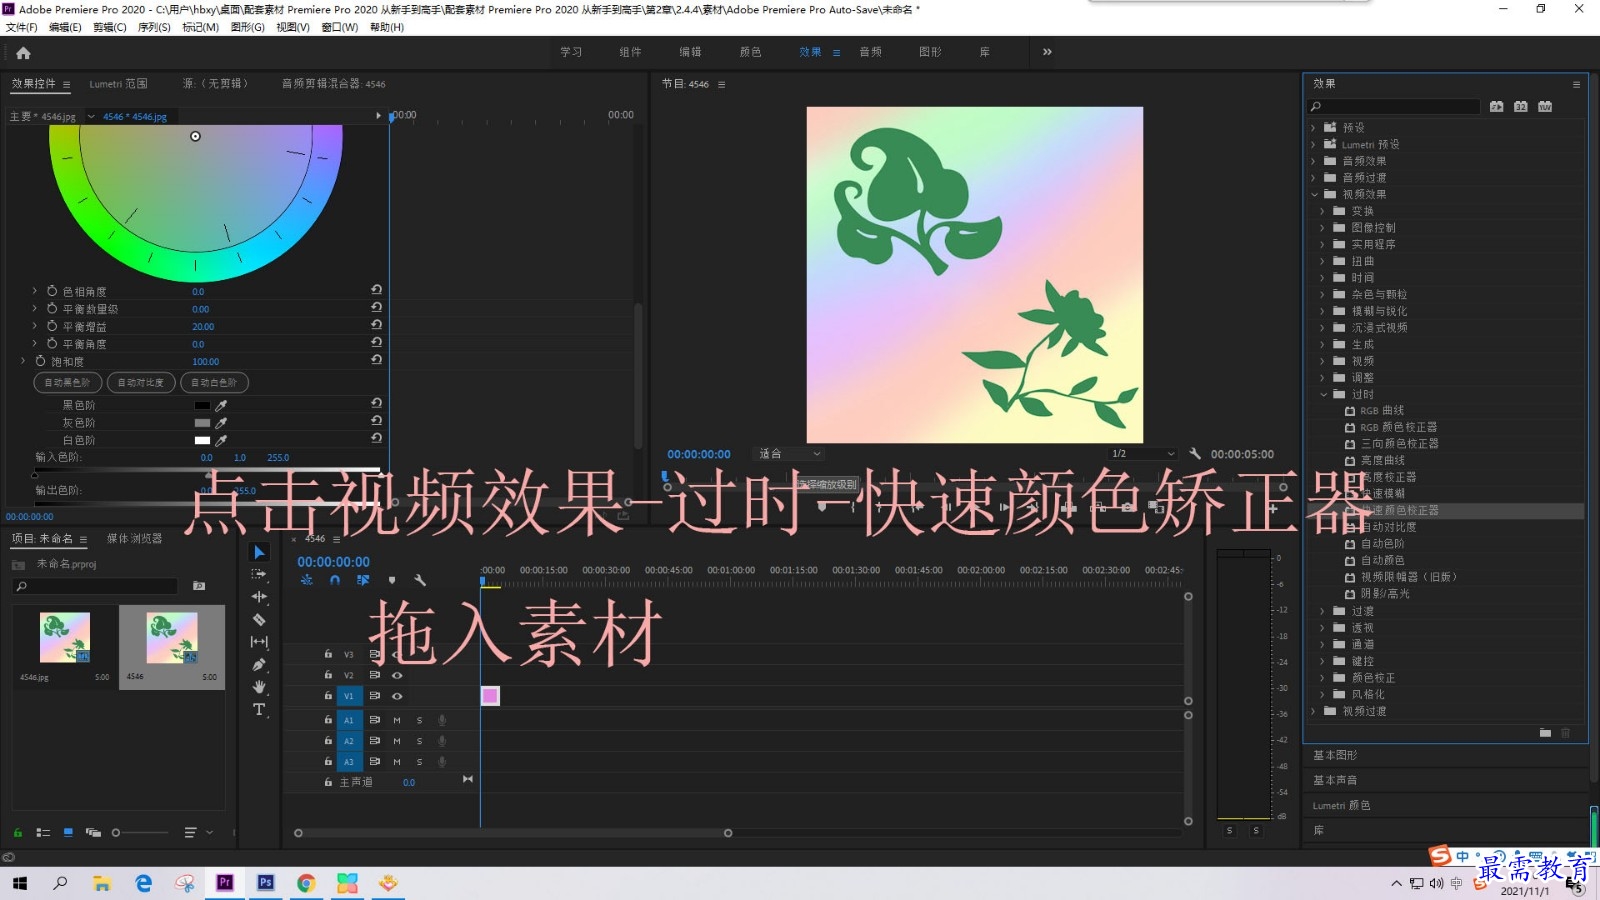
Task: Open the 适合 zoom level dropdown
Action: [x=788, y=454]
